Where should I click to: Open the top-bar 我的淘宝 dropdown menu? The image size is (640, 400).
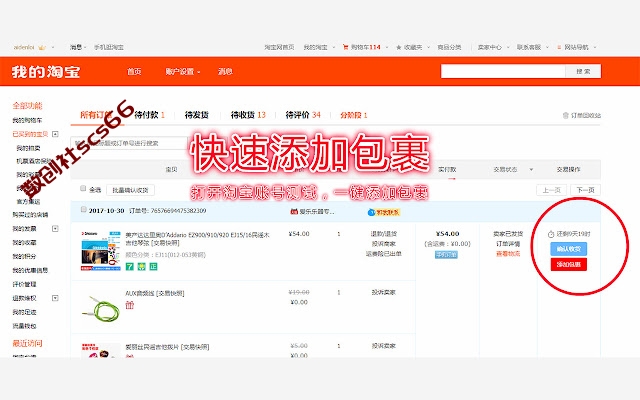tap(319, 47)
